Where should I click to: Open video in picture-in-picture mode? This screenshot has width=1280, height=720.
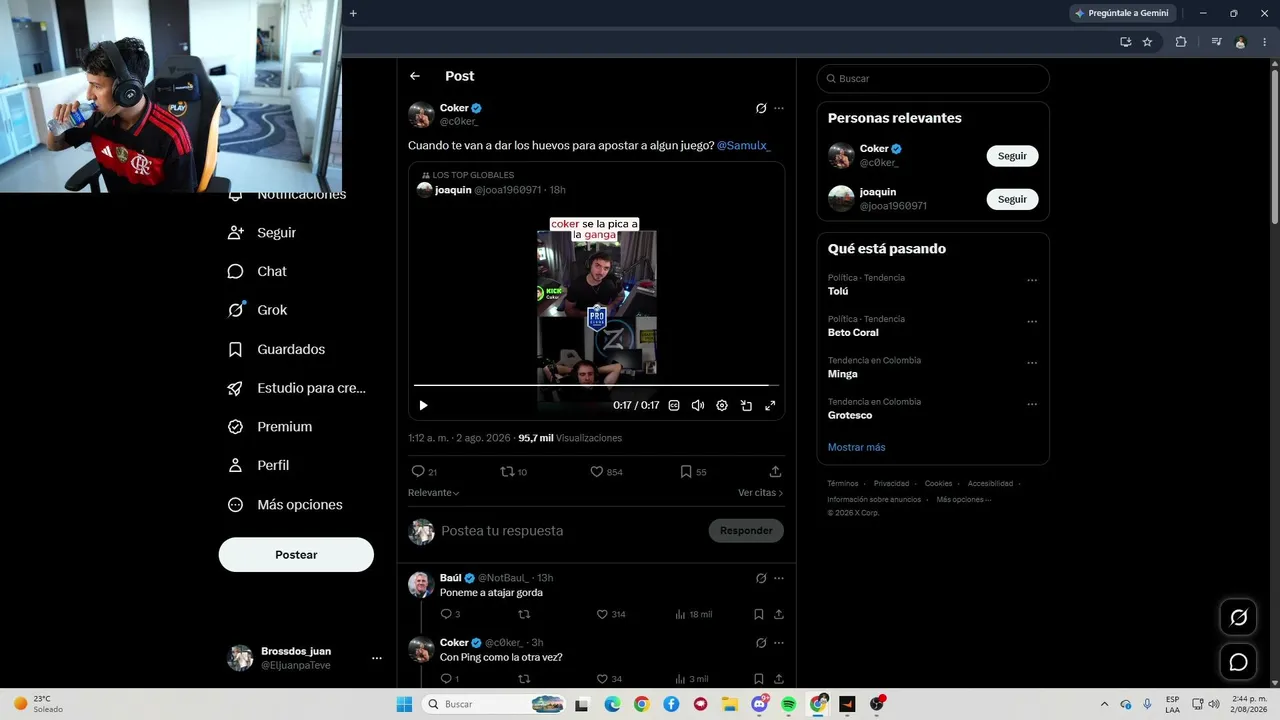(x=746, y=405)
